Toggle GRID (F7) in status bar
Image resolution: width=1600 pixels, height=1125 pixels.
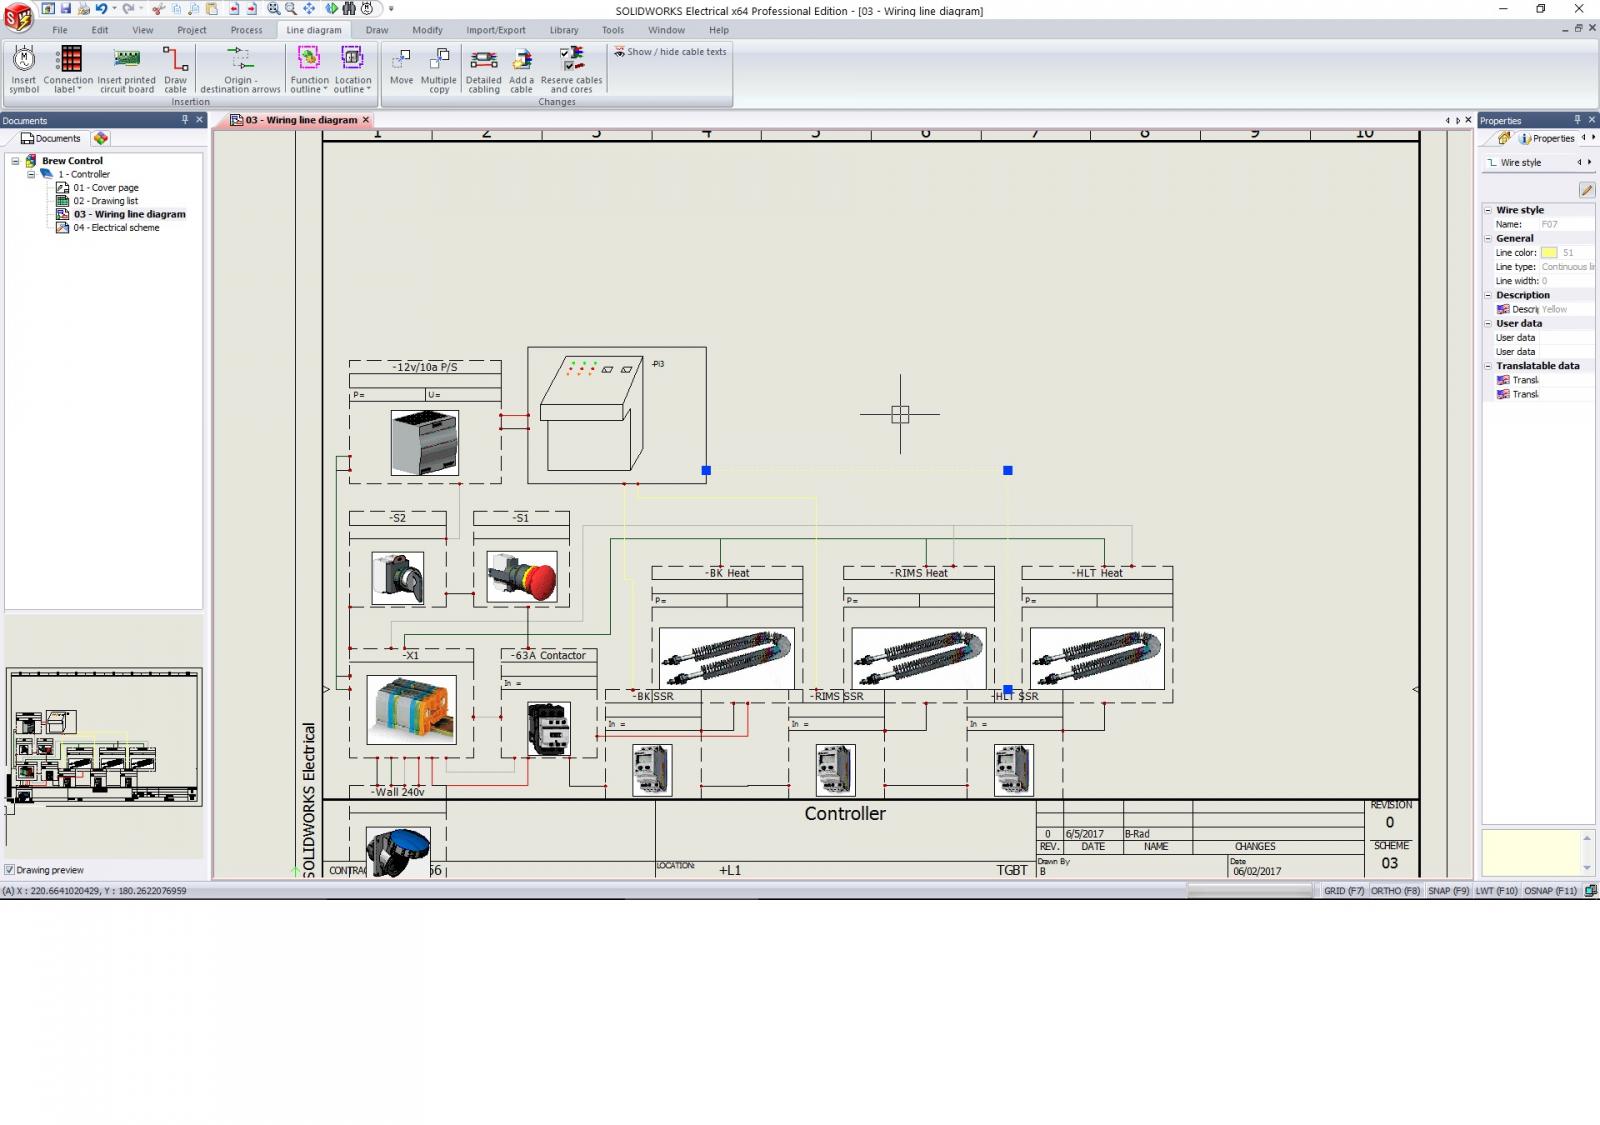coord(1344,891)
